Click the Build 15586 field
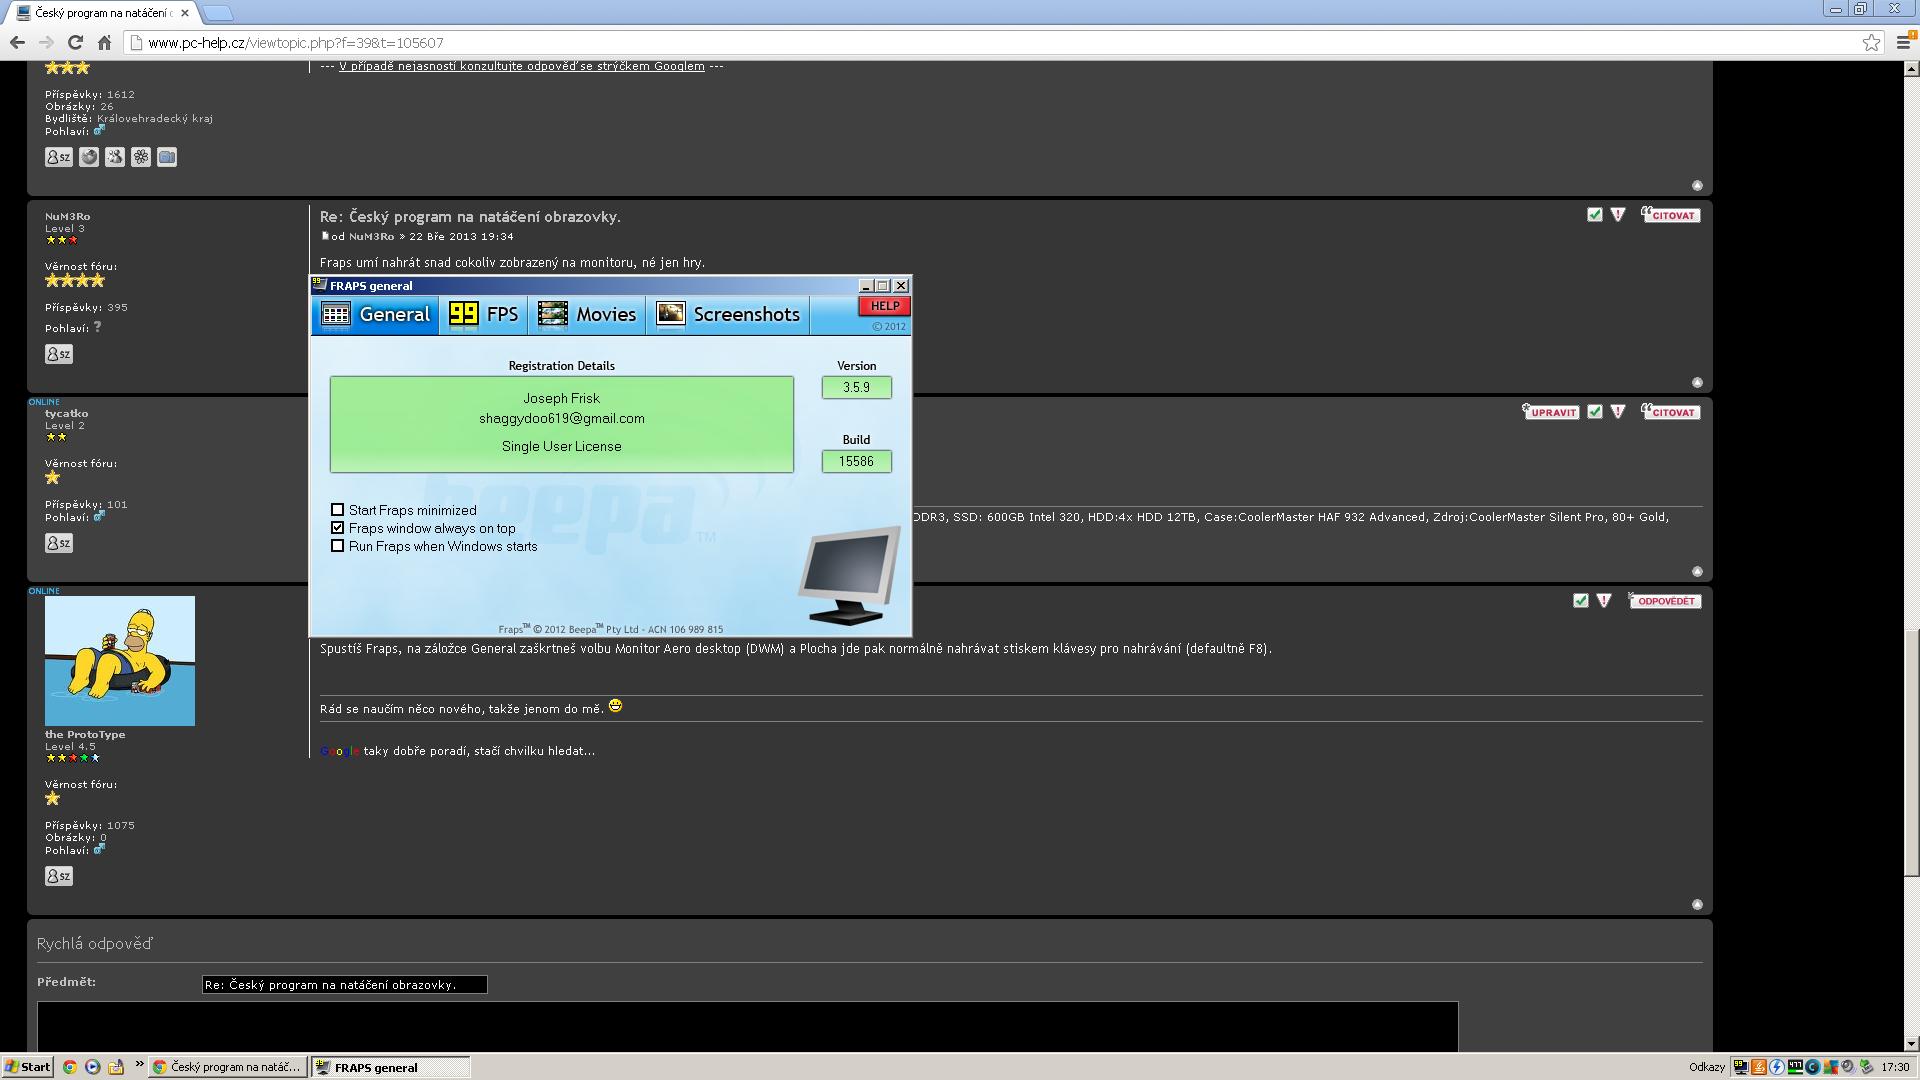1920x1080 pixels. 856,461
